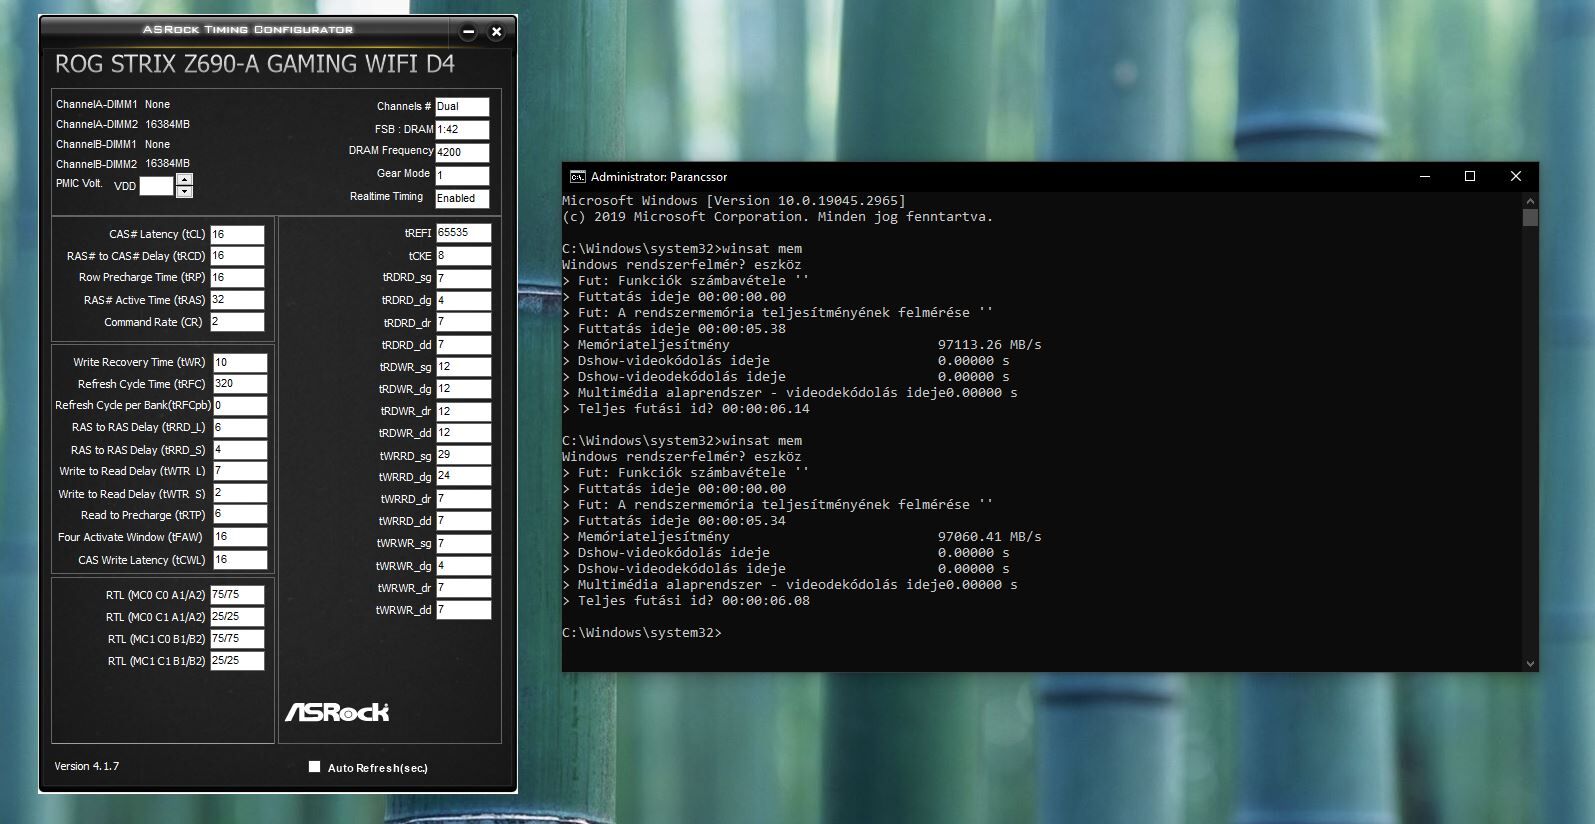Click the Row Precharge Time (tRP) field
Screen dimensions: 1595x824
[237, 278]
